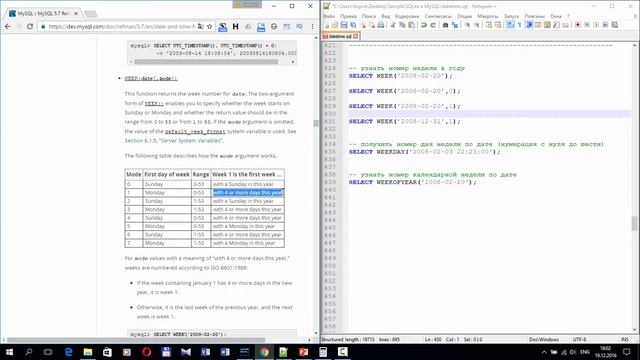The height and width of the screenshot is (360, 640).
Task: Open Файл menu in Notepad++
Action: pyautogui.click(x=329, y=16)
